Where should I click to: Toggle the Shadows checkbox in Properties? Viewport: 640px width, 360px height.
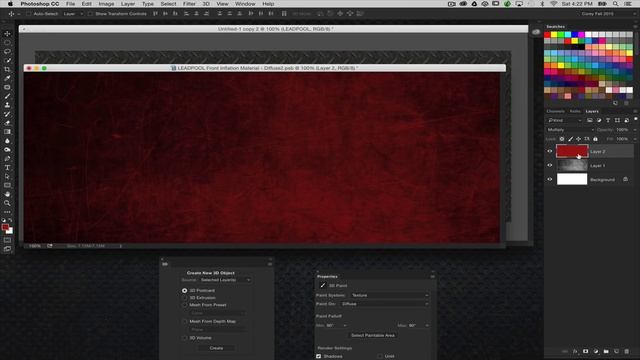click(x=318, y=356)
